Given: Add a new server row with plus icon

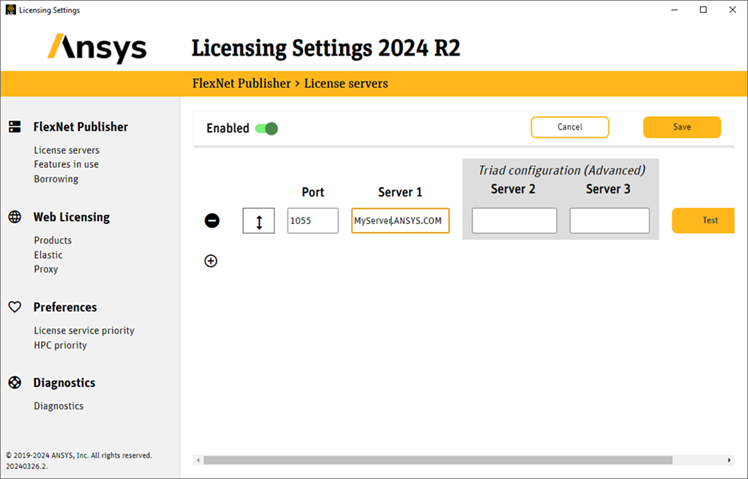Looking at the screenshot, I should [x=211, y=261].
